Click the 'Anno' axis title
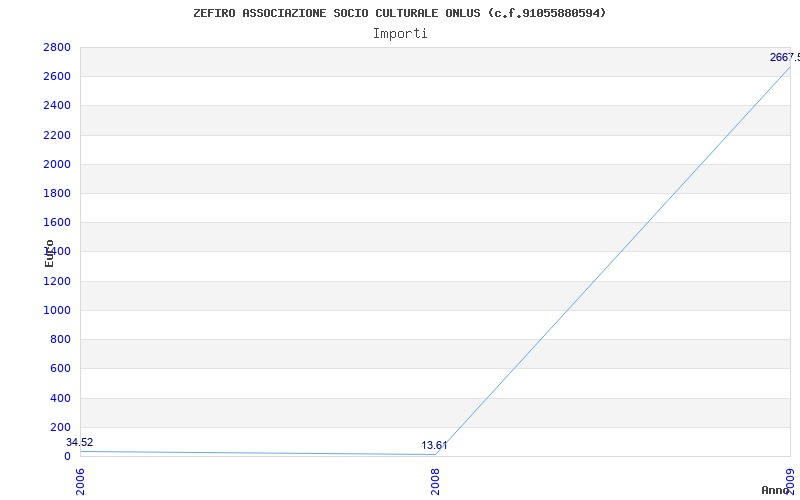 [x=775, y=490]
